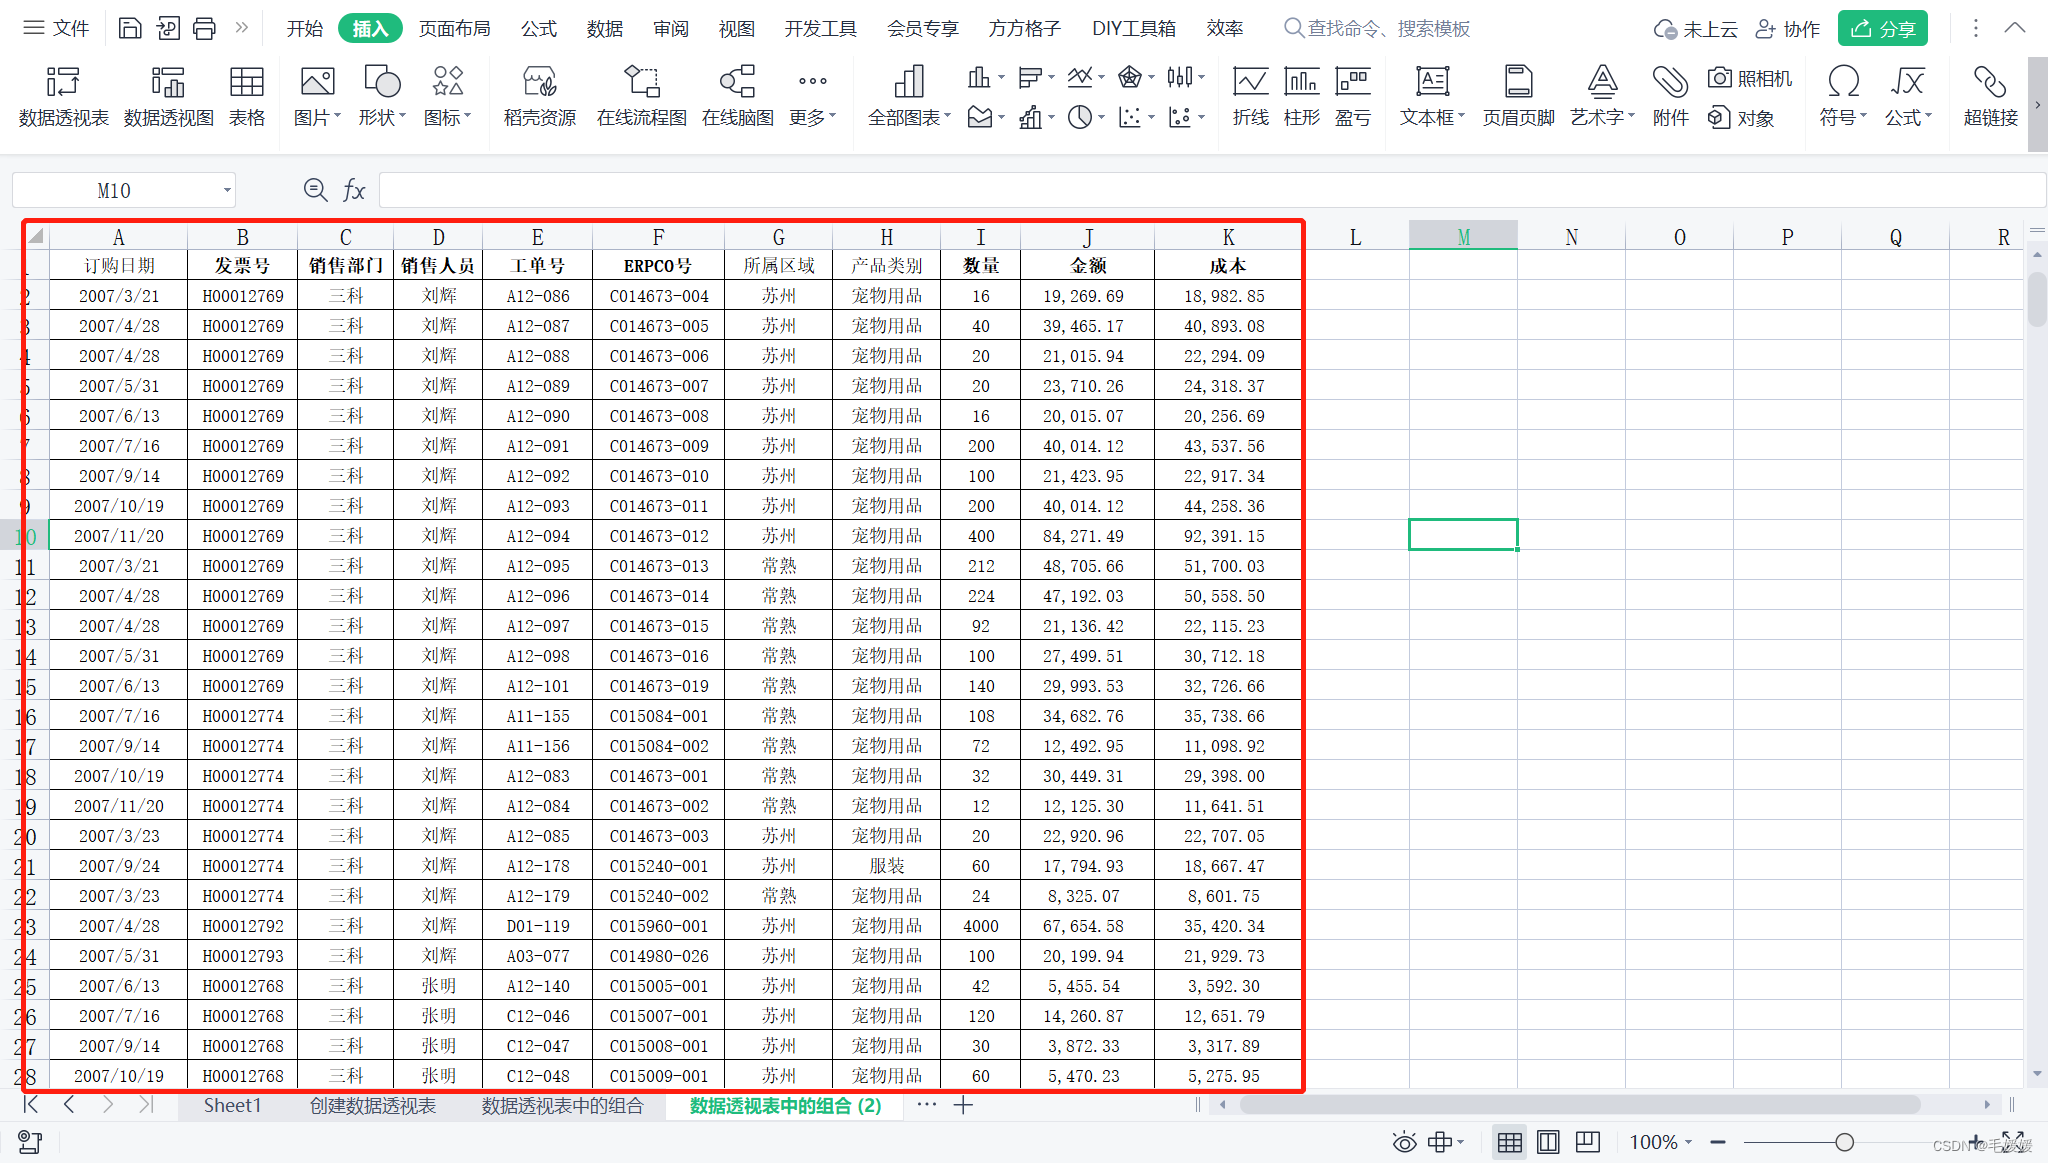This screenshot has width=2048, height=1163.
Task: Toggle reading mode crosshair icon
Action: pos(1445,1142)
